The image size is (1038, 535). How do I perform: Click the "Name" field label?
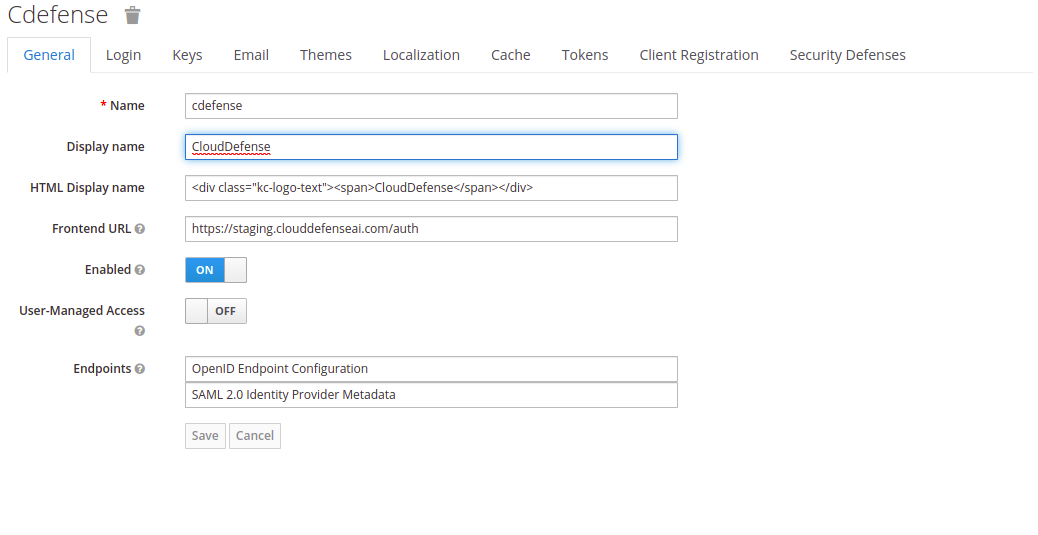pos(127,105)
